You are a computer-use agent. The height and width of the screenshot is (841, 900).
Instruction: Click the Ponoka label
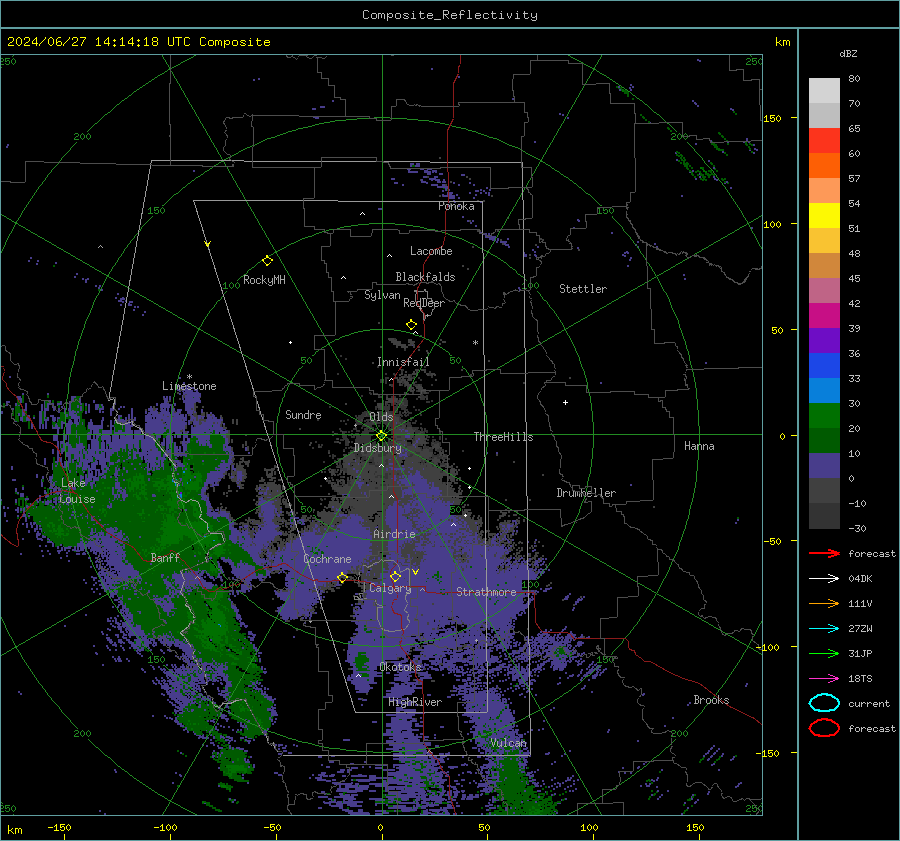click(x=456, y=206)
